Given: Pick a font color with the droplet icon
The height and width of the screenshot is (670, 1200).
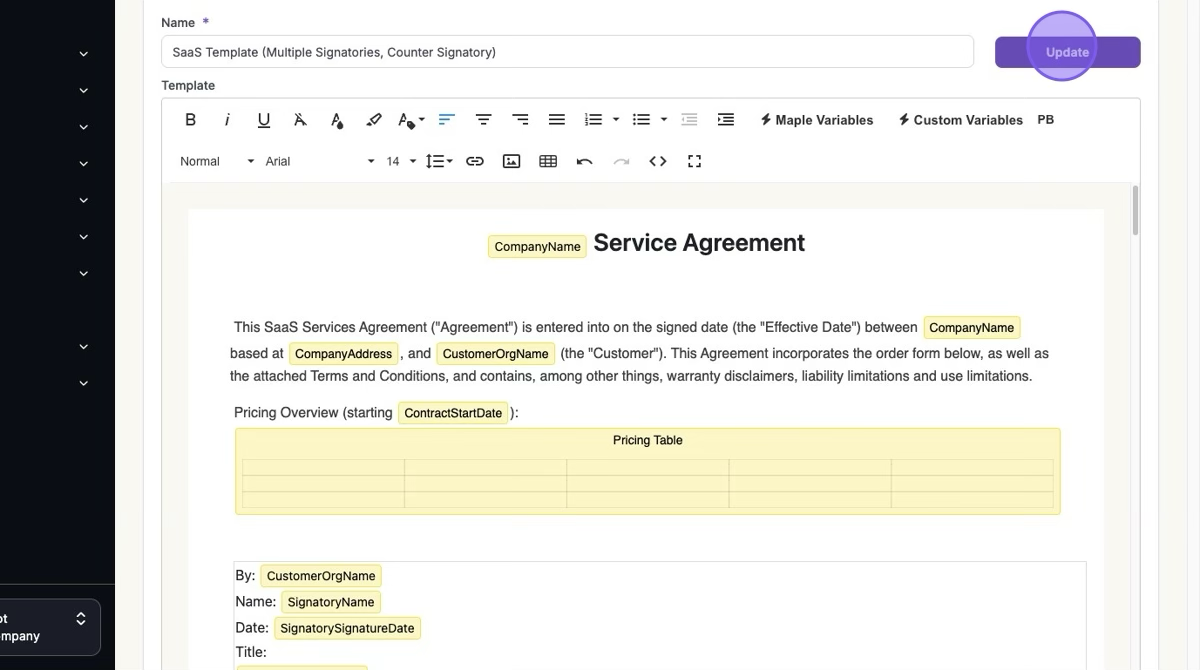Looking at the screenshot, I should point(337,120).
